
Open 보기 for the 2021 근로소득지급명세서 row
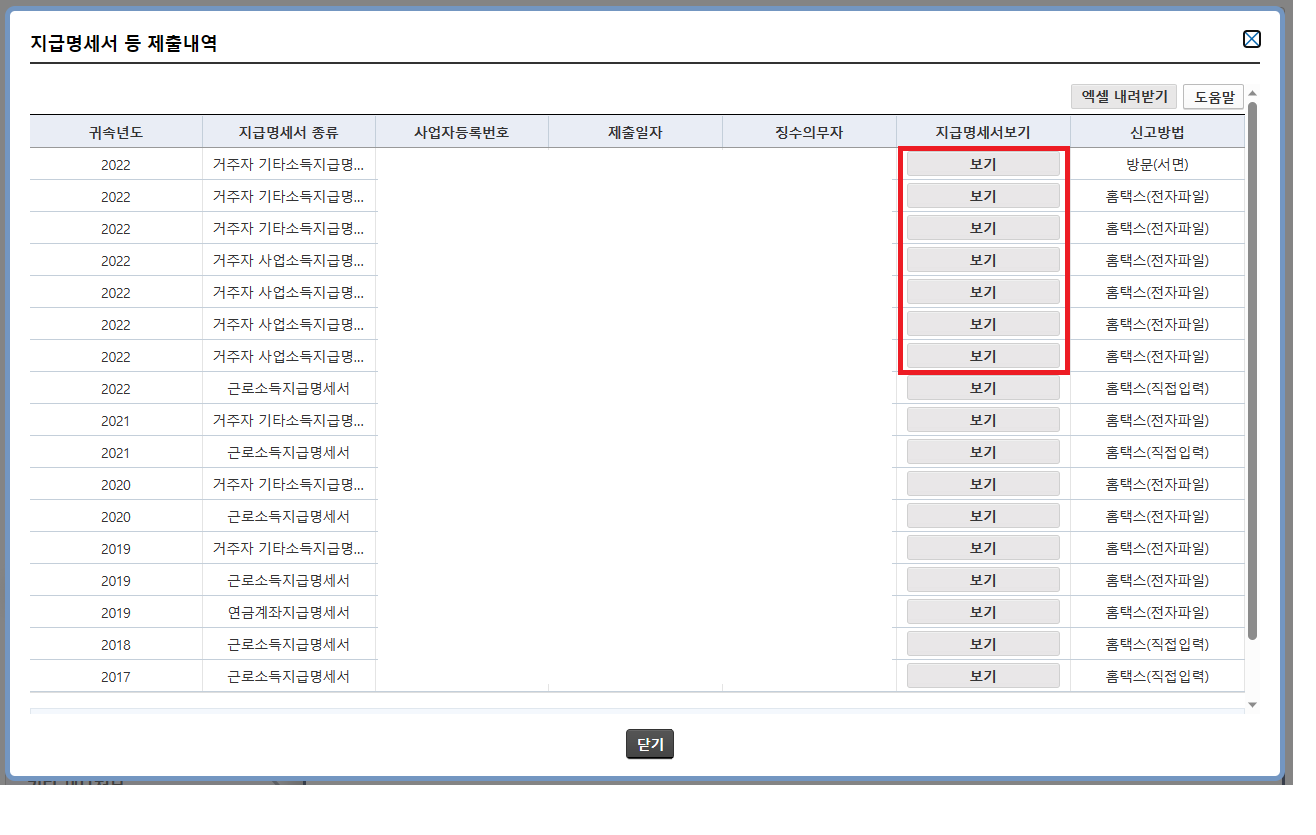click(983, 451)
